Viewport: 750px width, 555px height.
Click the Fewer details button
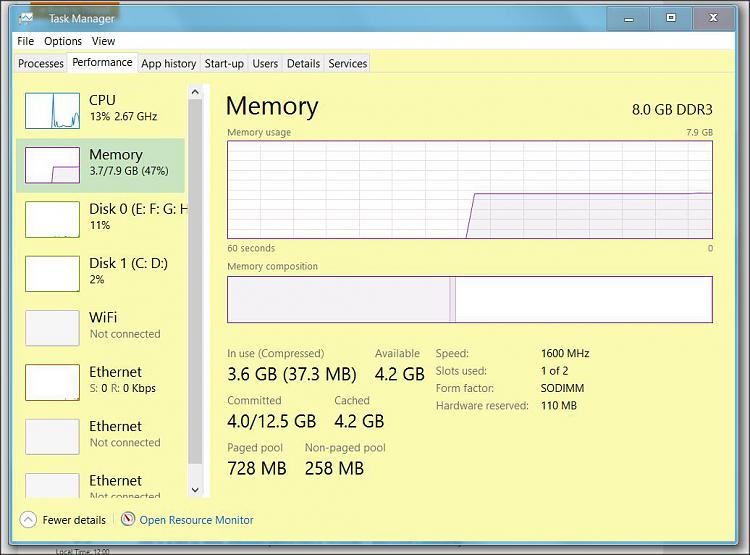click(x=63, y=520)
